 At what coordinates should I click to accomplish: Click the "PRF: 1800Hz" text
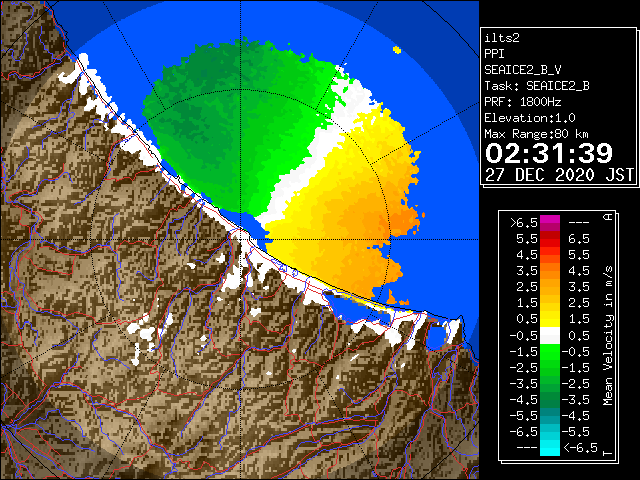pyautogui.click(x=523, y=102)
